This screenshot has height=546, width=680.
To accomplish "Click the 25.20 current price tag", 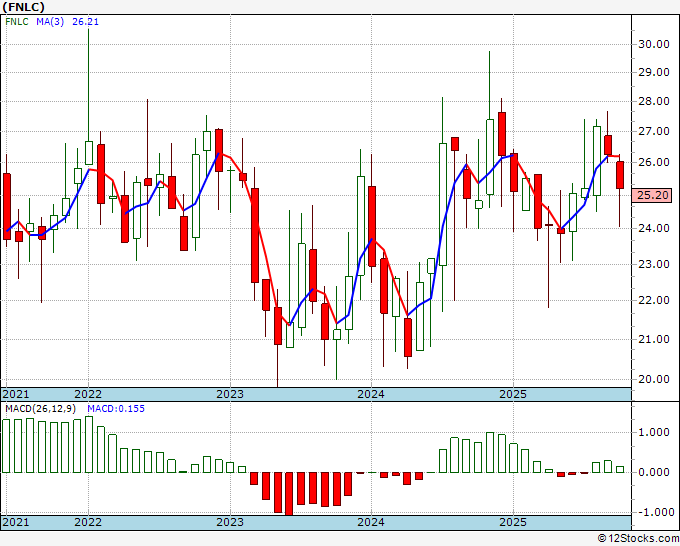I will pyautogui.click(x=653, y=195).
